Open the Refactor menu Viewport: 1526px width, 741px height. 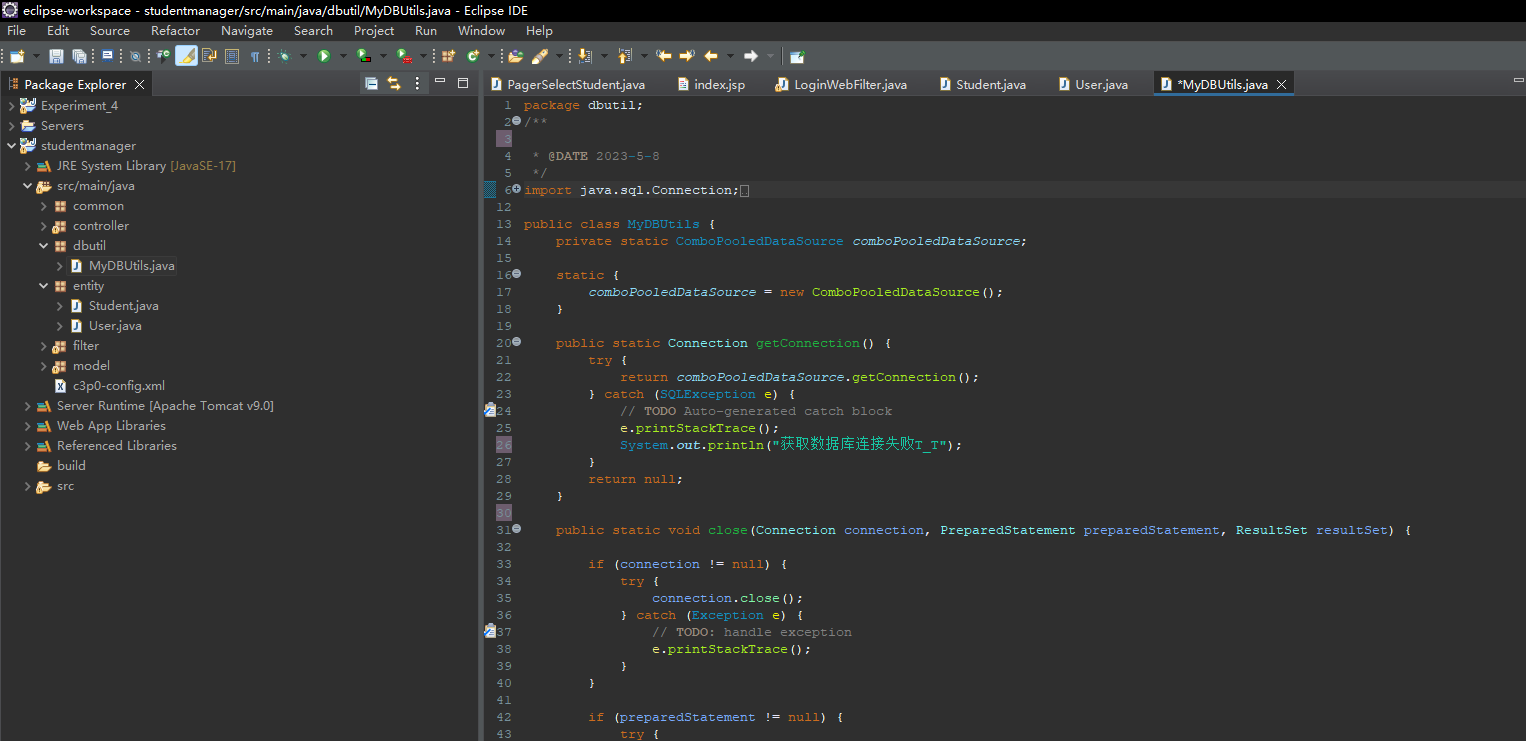click(175, 31)
